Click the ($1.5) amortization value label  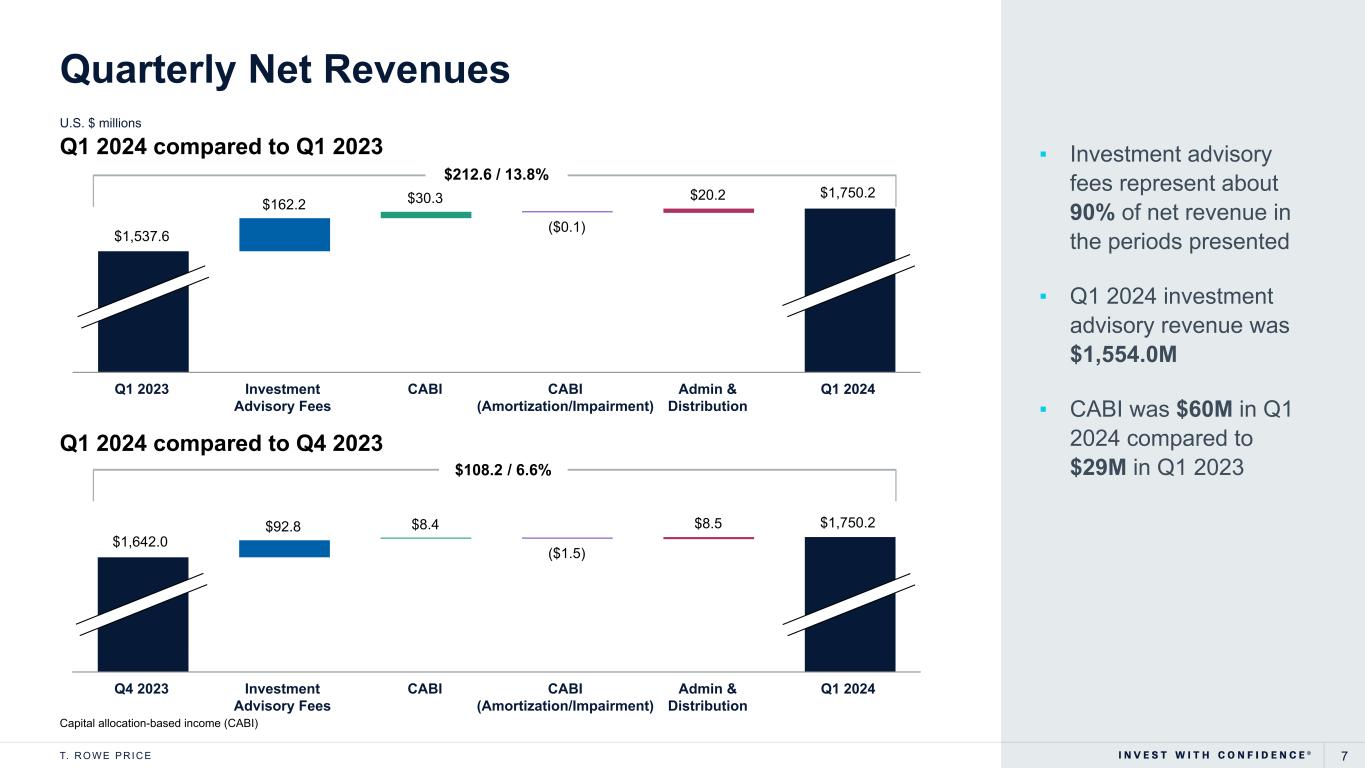(x=566, y=553)
